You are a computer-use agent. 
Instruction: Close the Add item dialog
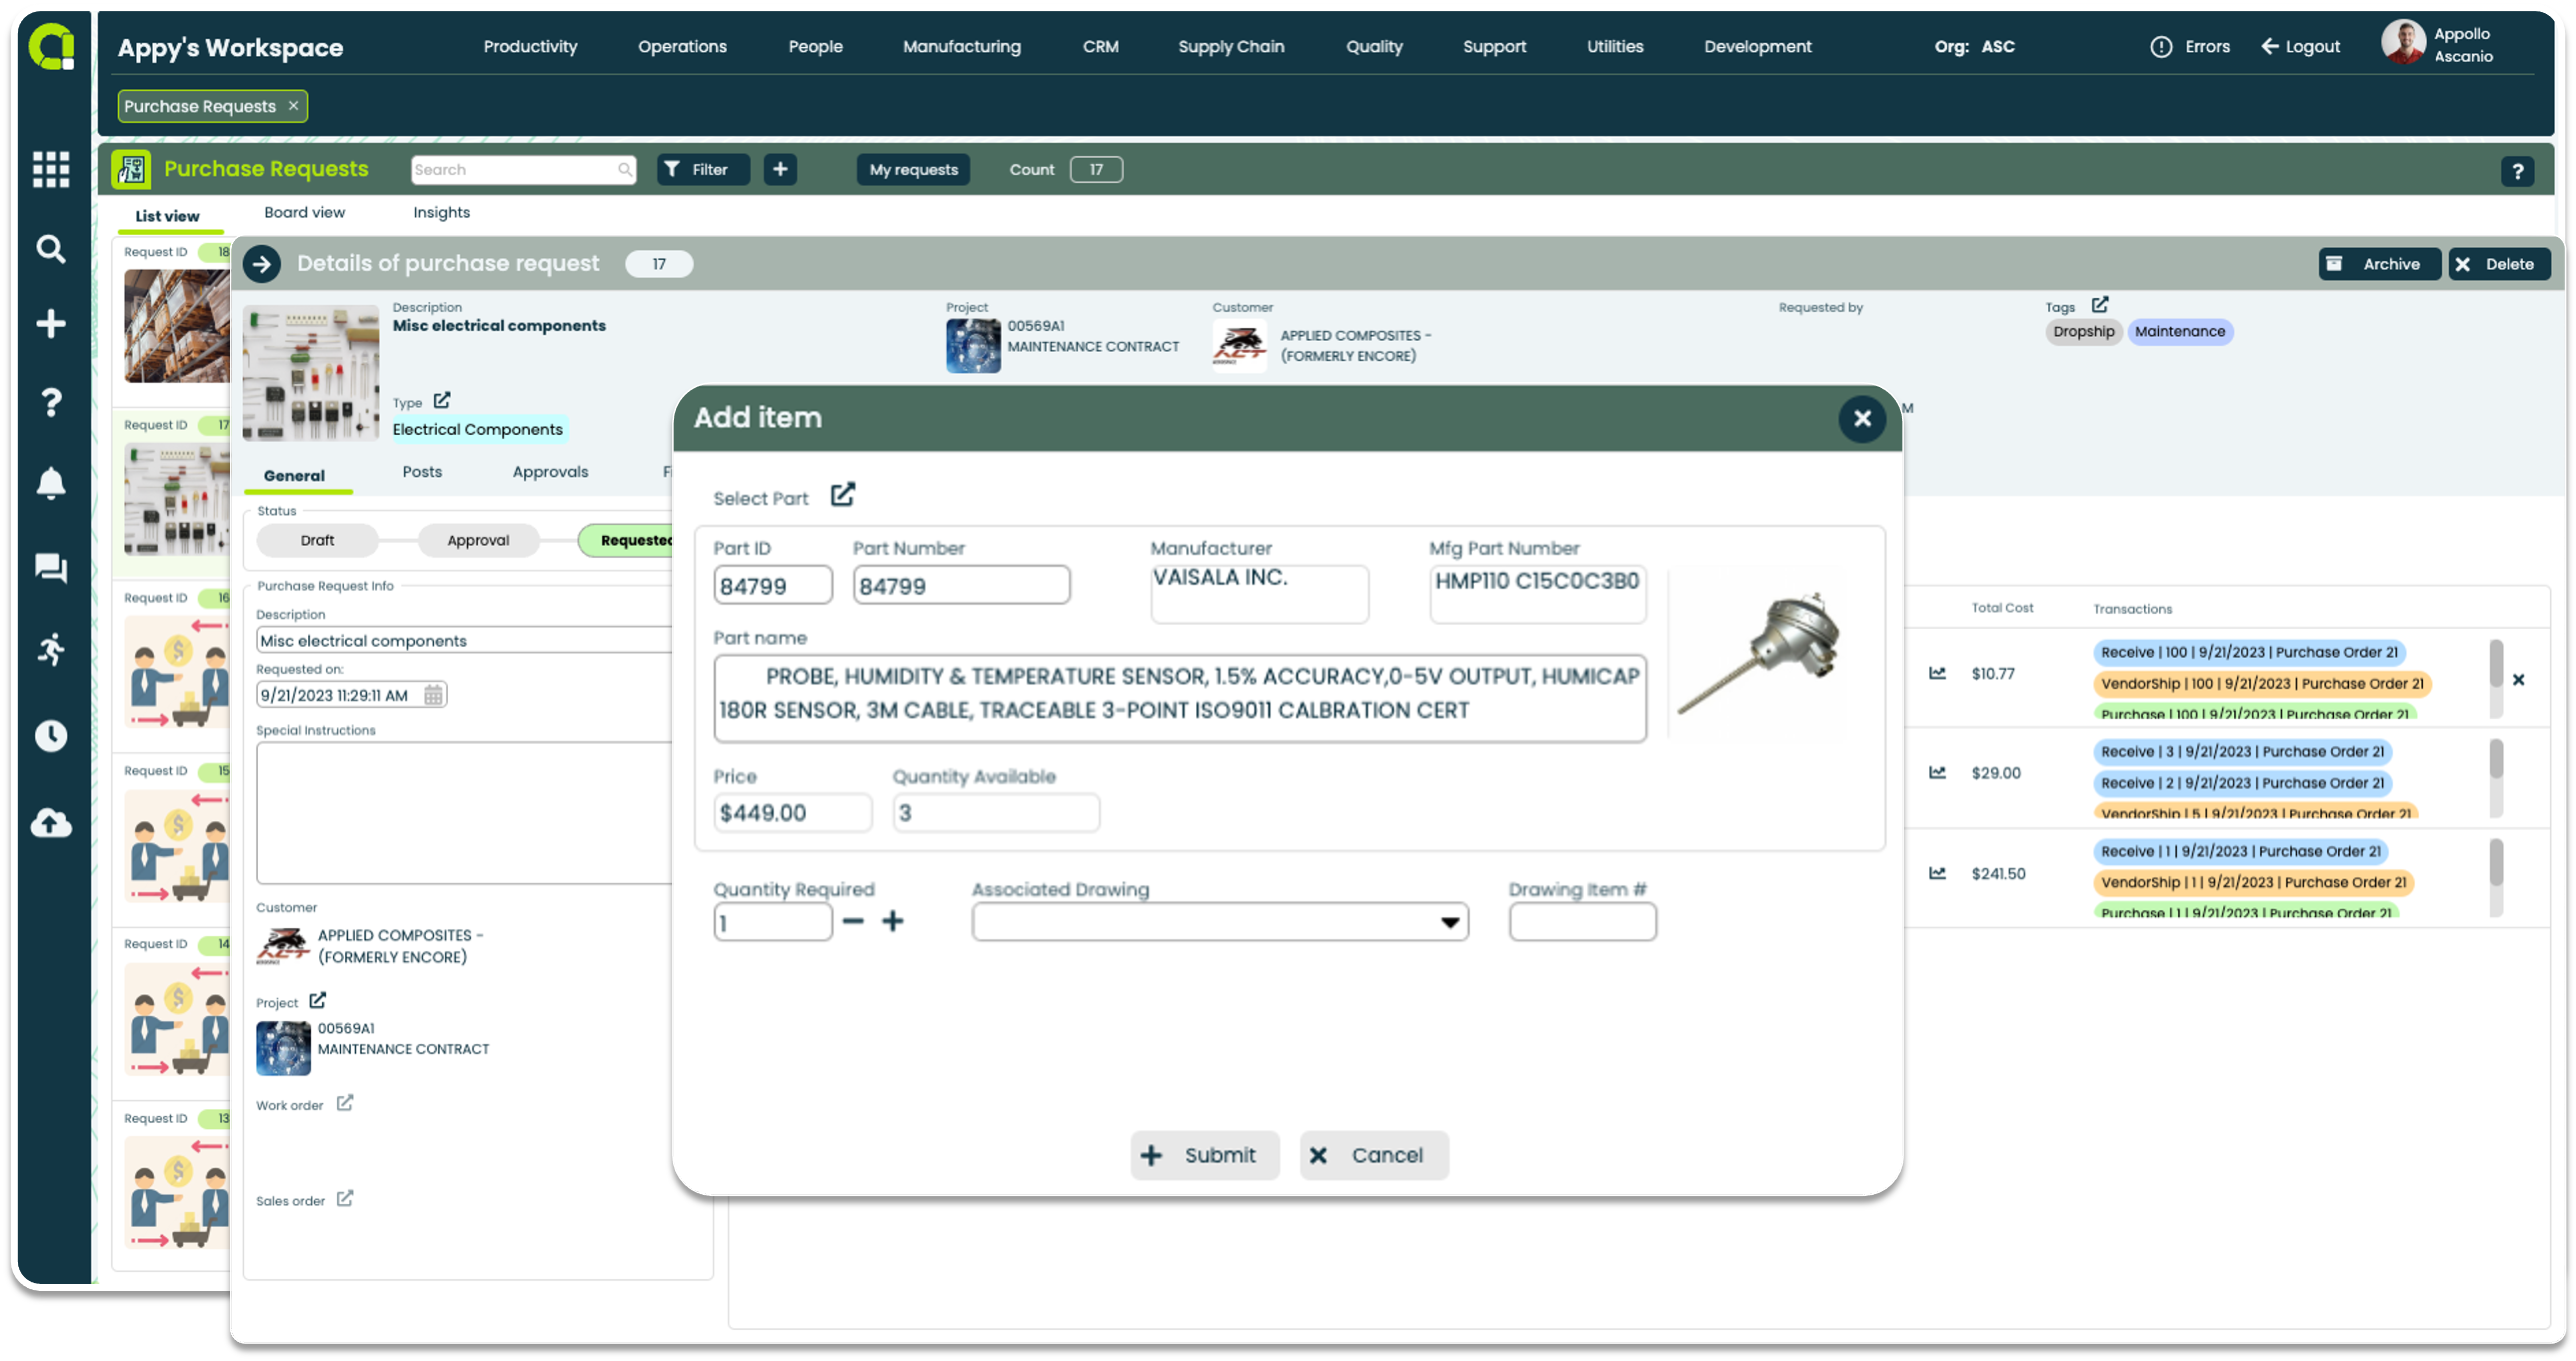click(x=1862, y=419)
